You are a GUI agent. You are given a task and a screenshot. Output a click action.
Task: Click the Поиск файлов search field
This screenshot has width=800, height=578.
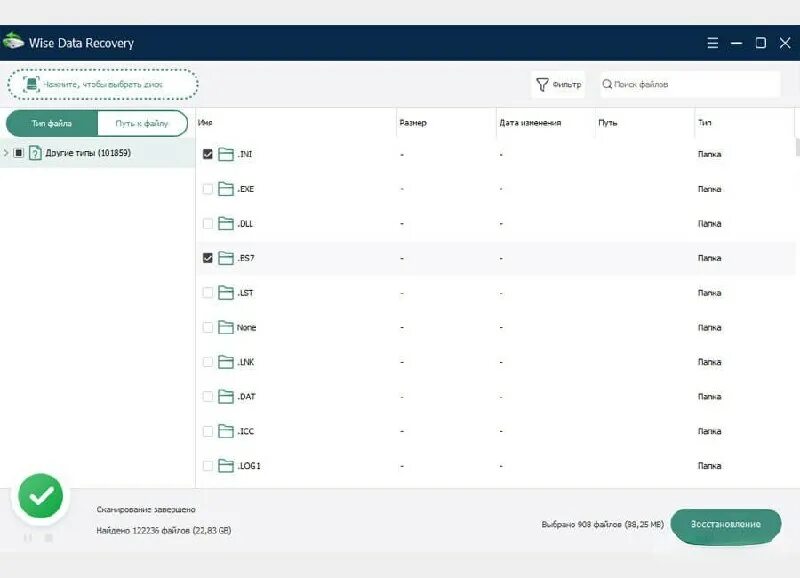point(690,84)
